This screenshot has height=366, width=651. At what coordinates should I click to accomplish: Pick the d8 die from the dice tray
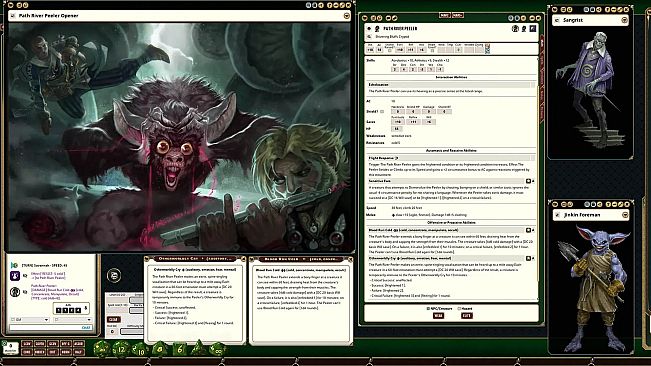pyautogui.click(x=159, y=349)
